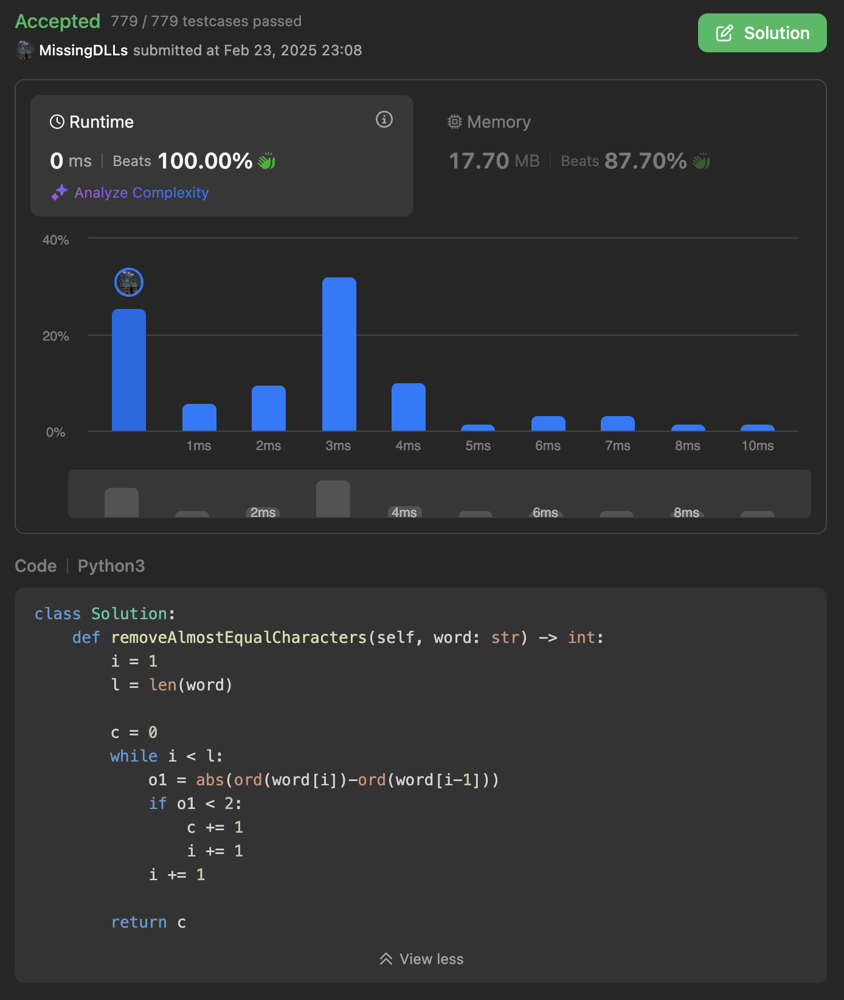Viewport: 844px width, 1000px height.
Task: Click the 'if o1 < 2:' code line
Action: [195, 804]
